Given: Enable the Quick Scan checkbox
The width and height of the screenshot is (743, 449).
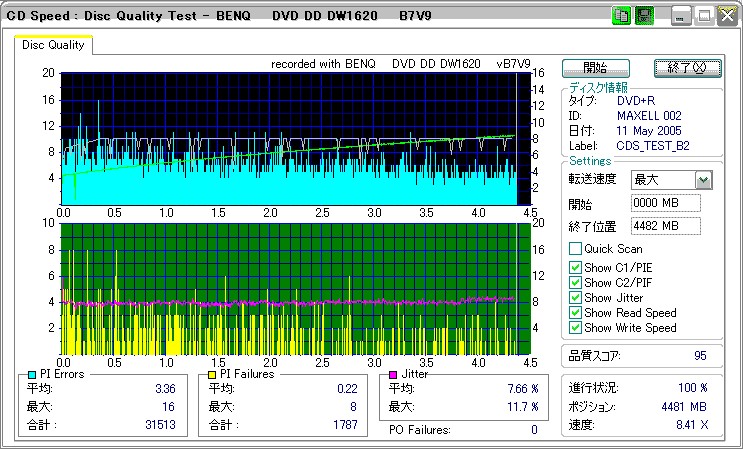Looking at the screenshot, I should [x=575, y=249].
